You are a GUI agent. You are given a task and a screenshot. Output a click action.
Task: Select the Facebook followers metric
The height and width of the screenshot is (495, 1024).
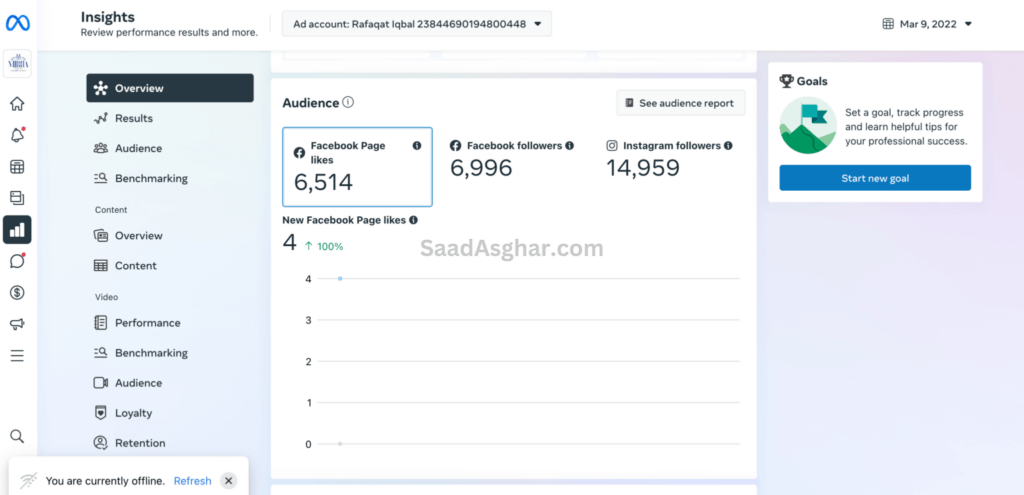click(512, 159)
